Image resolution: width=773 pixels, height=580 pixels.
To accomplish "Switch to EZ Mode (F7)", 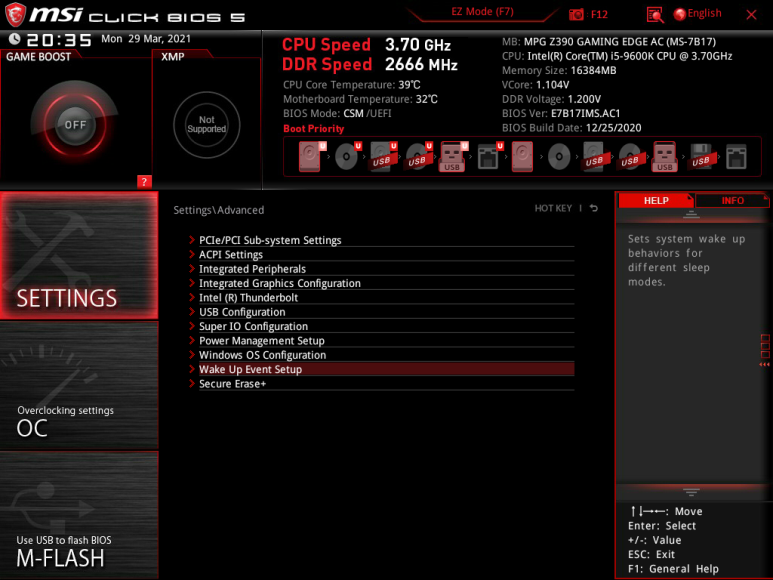I will pyautogui.click(x=482, y=11).
